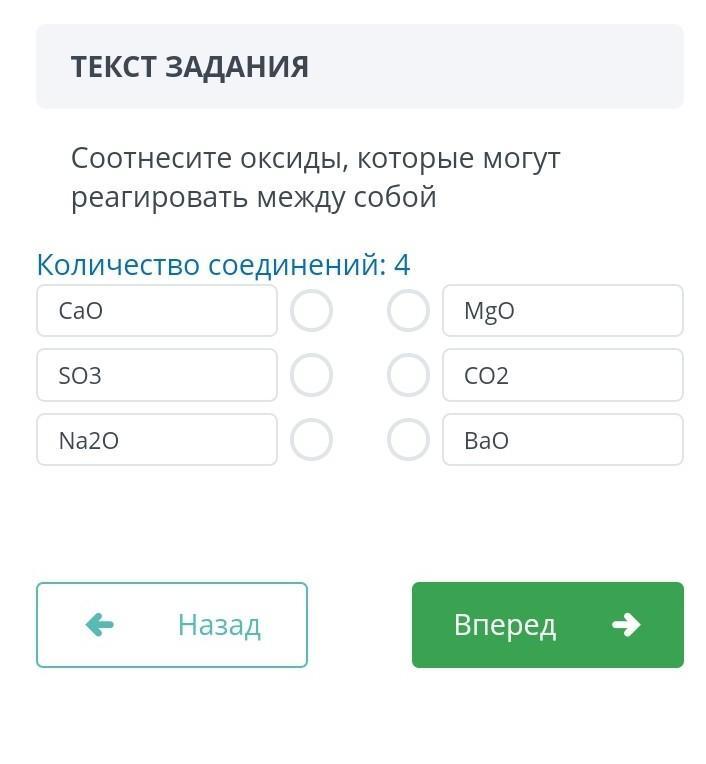The image size is (706, 764).
Task: Click the left arrow icon on Назад
Action: click(x=100, y=625)
